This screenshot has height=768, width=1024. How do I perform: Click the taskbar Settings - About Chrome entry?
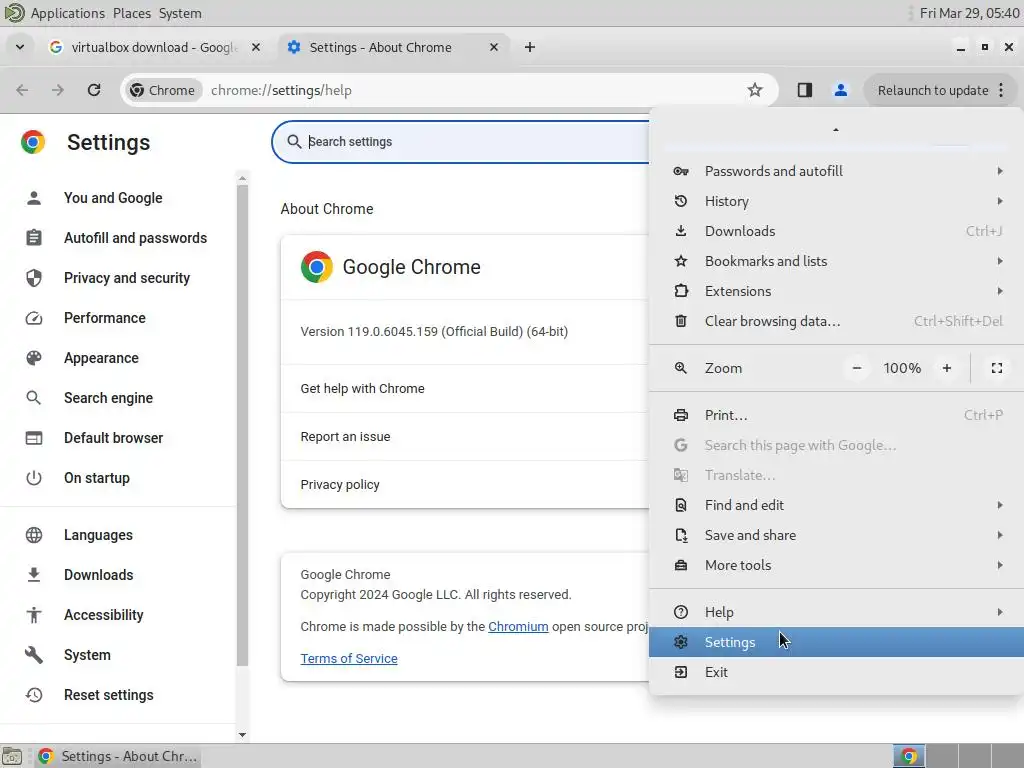pyautogui.click(x=118, y=756)
